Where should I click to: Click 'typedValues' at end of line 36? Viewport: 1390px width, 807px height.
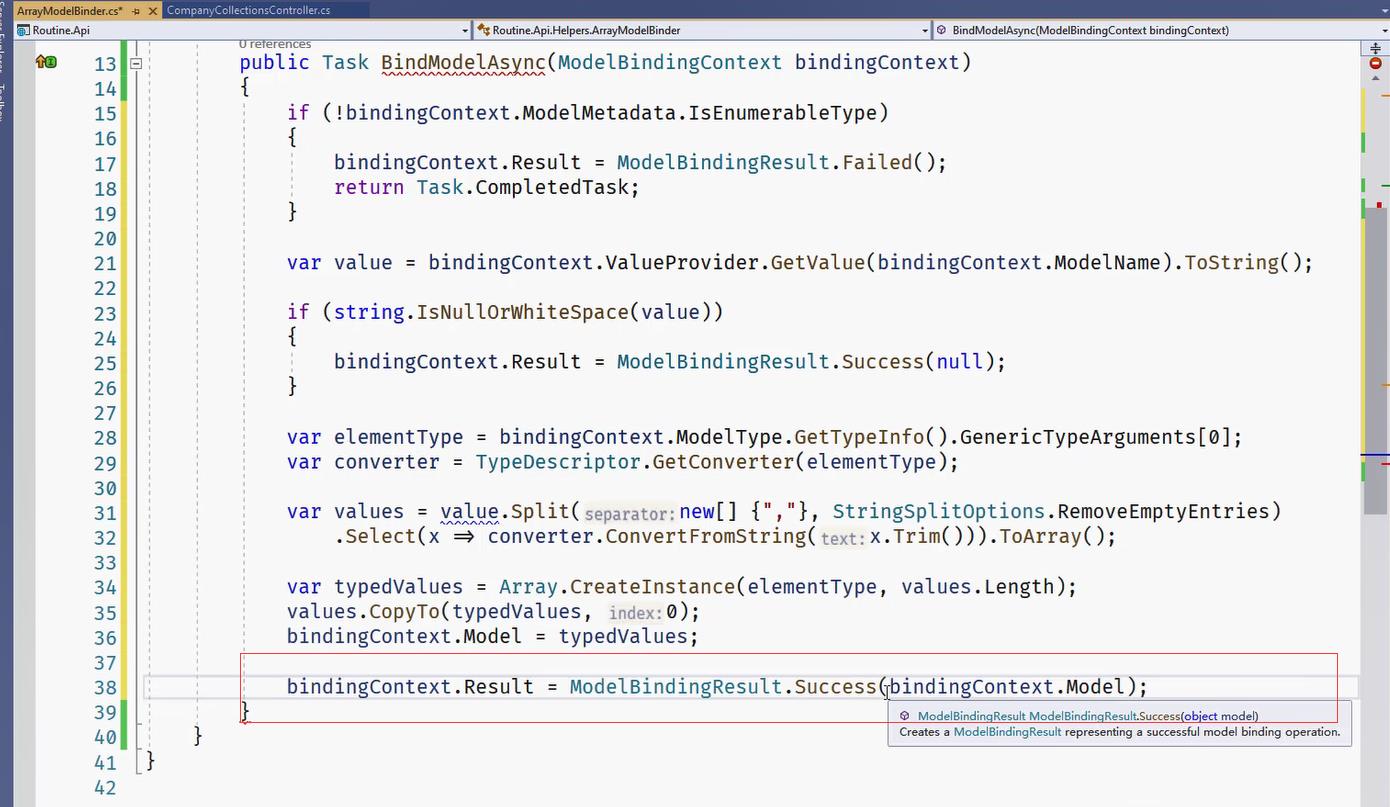623,636
